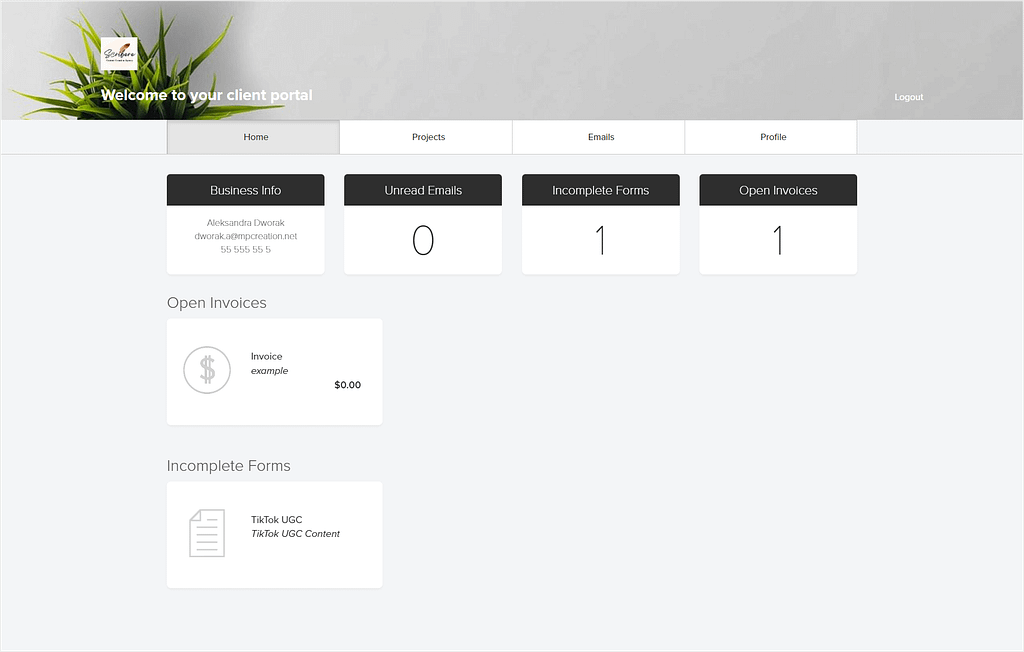The image size is (1024, 652).
Task: Click the TikTok UGC form document icon
Action: 207,533
